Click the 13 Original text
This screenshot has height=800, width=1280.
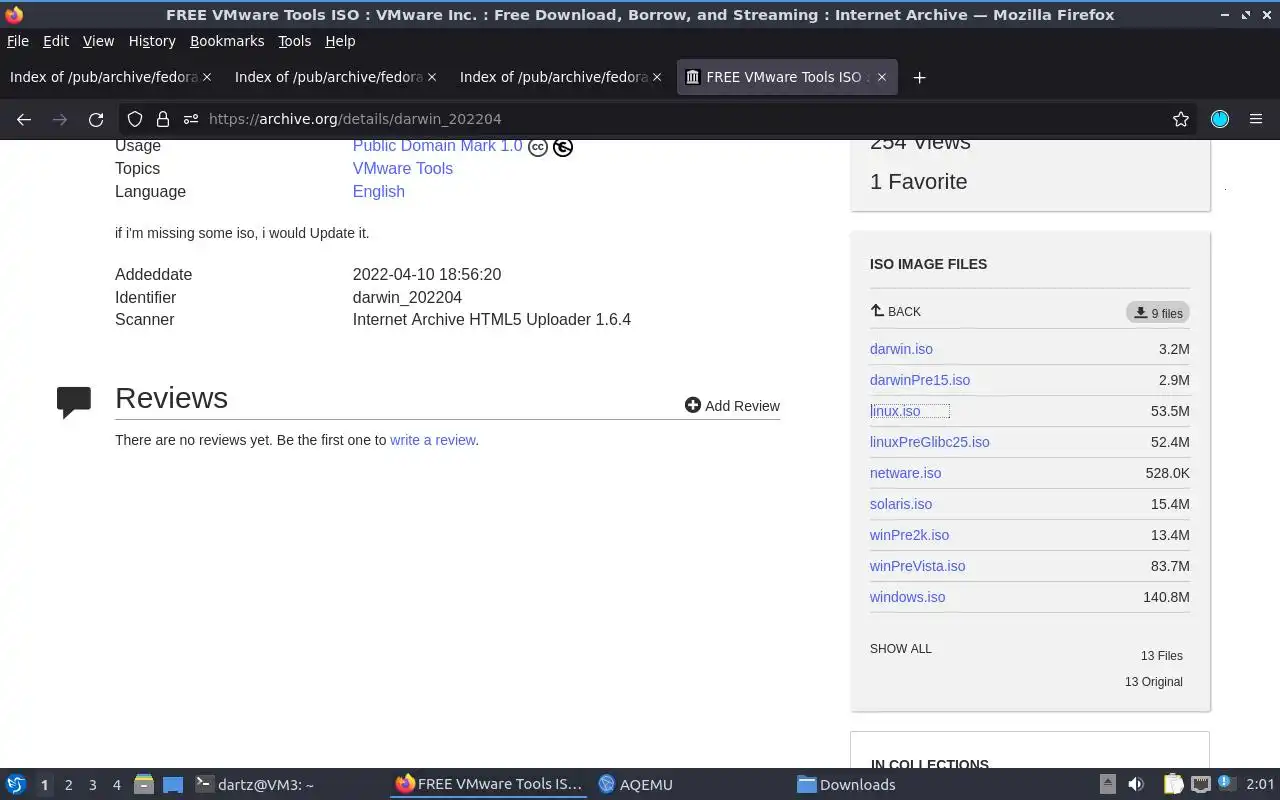pos(1153,682)
